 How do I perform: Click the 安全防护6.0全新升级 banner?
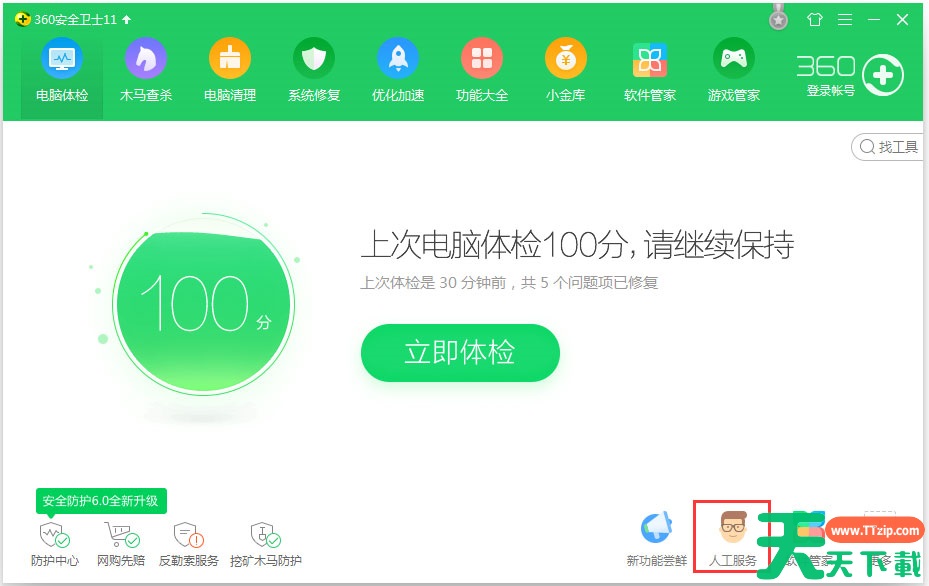click(101, 501)
